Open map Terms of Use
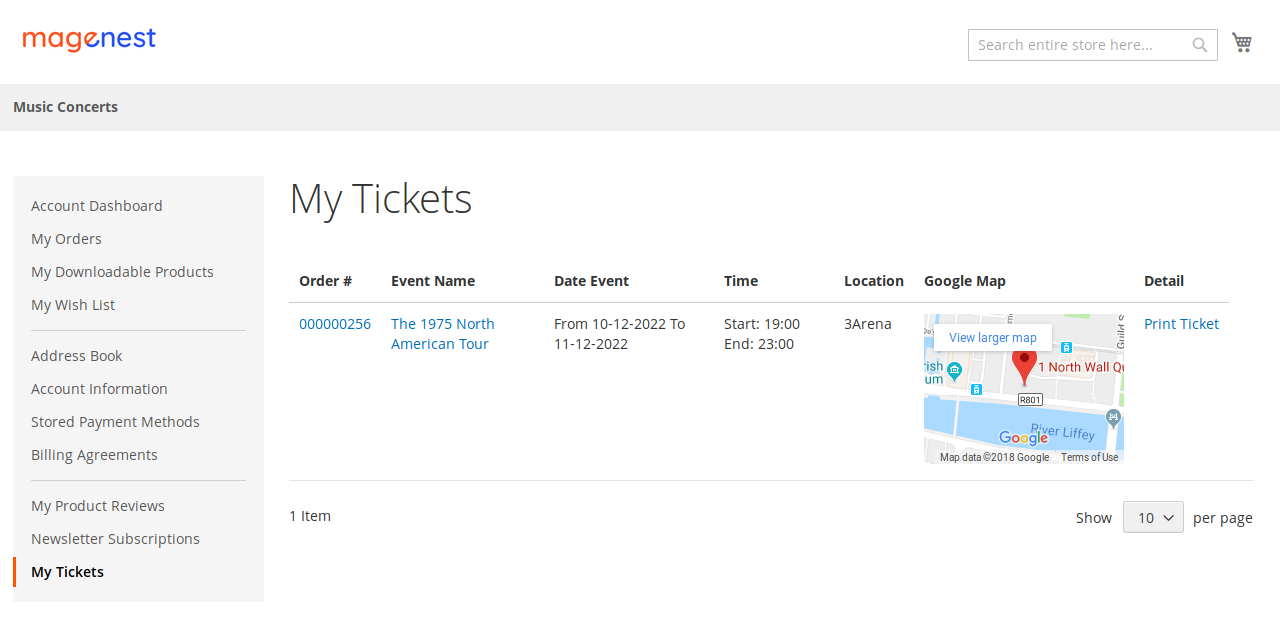The image size is (1280, 622). coord(1090,457)
